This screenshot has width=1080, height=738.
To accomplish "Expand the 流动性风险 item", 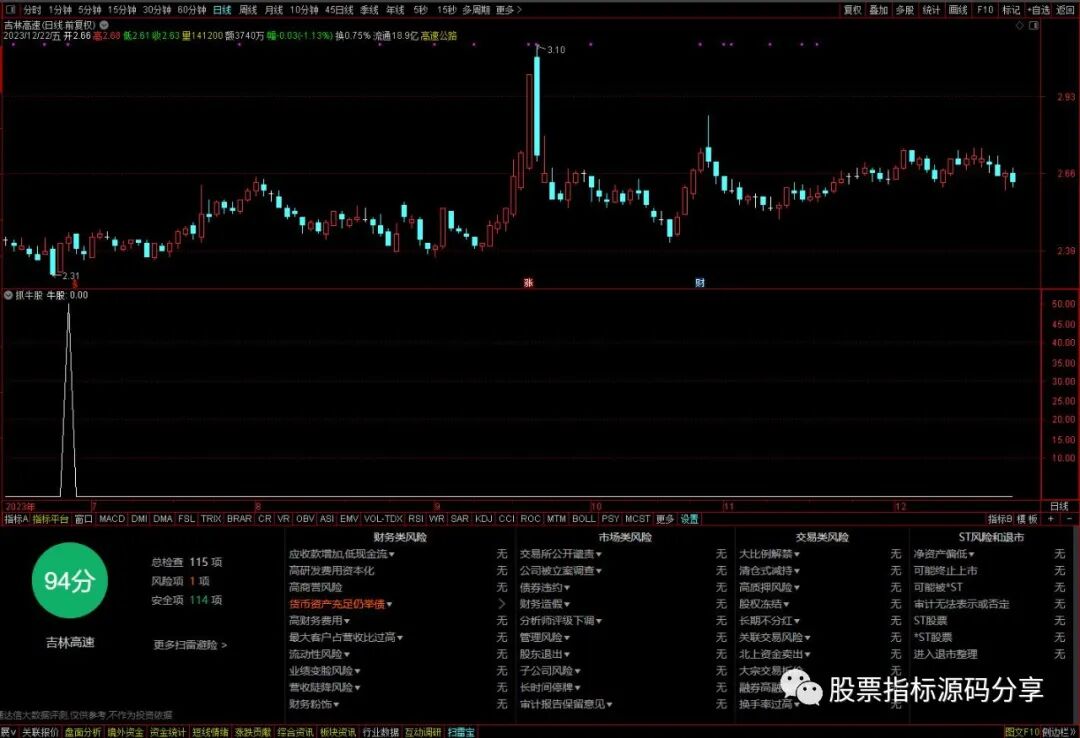I will 320,654.
